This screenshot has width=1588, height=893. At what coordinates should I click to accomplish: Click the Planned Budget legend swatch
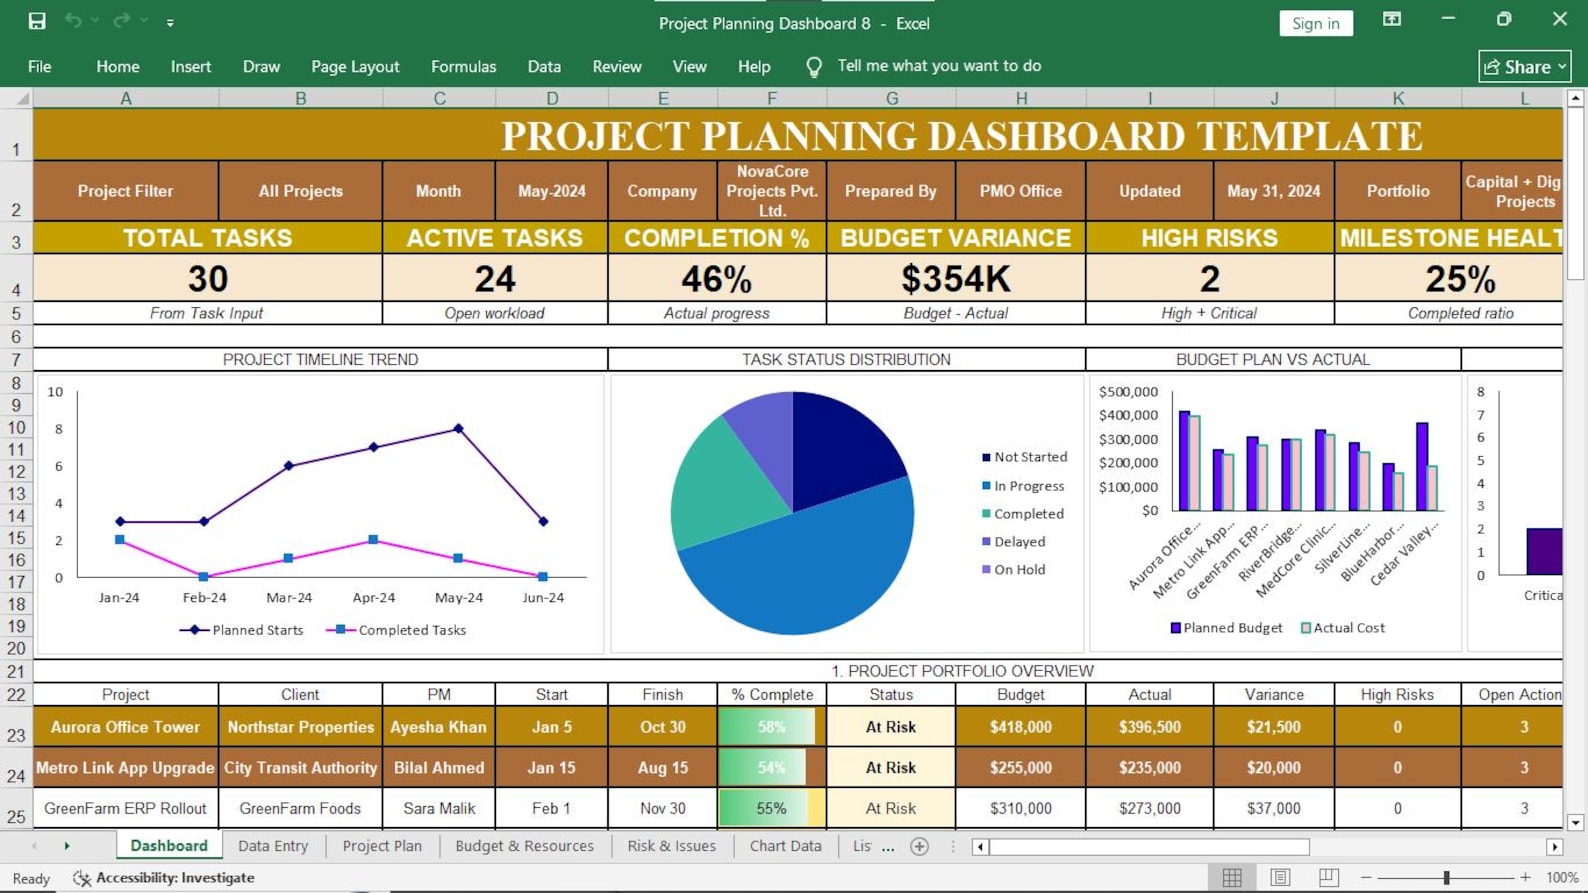1176,628
